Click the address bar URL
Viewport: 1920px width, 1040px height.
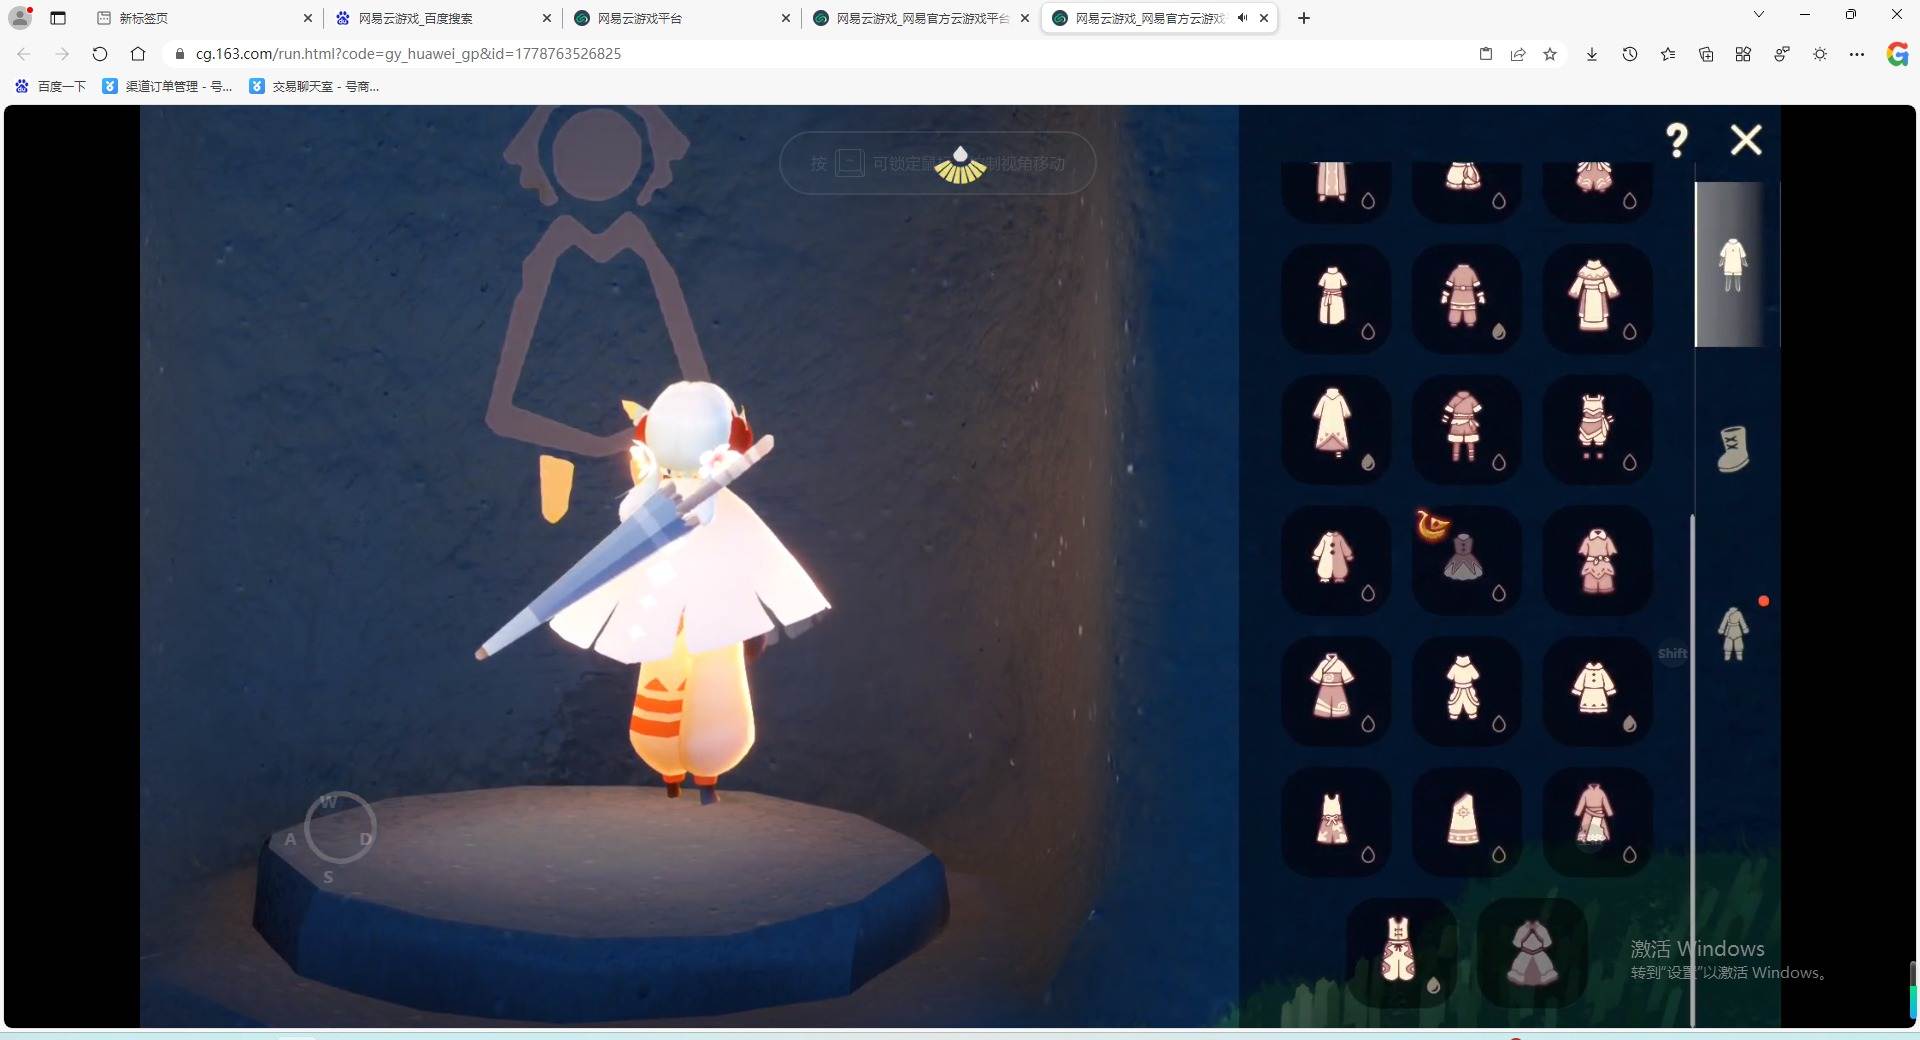tap(408, 54)
